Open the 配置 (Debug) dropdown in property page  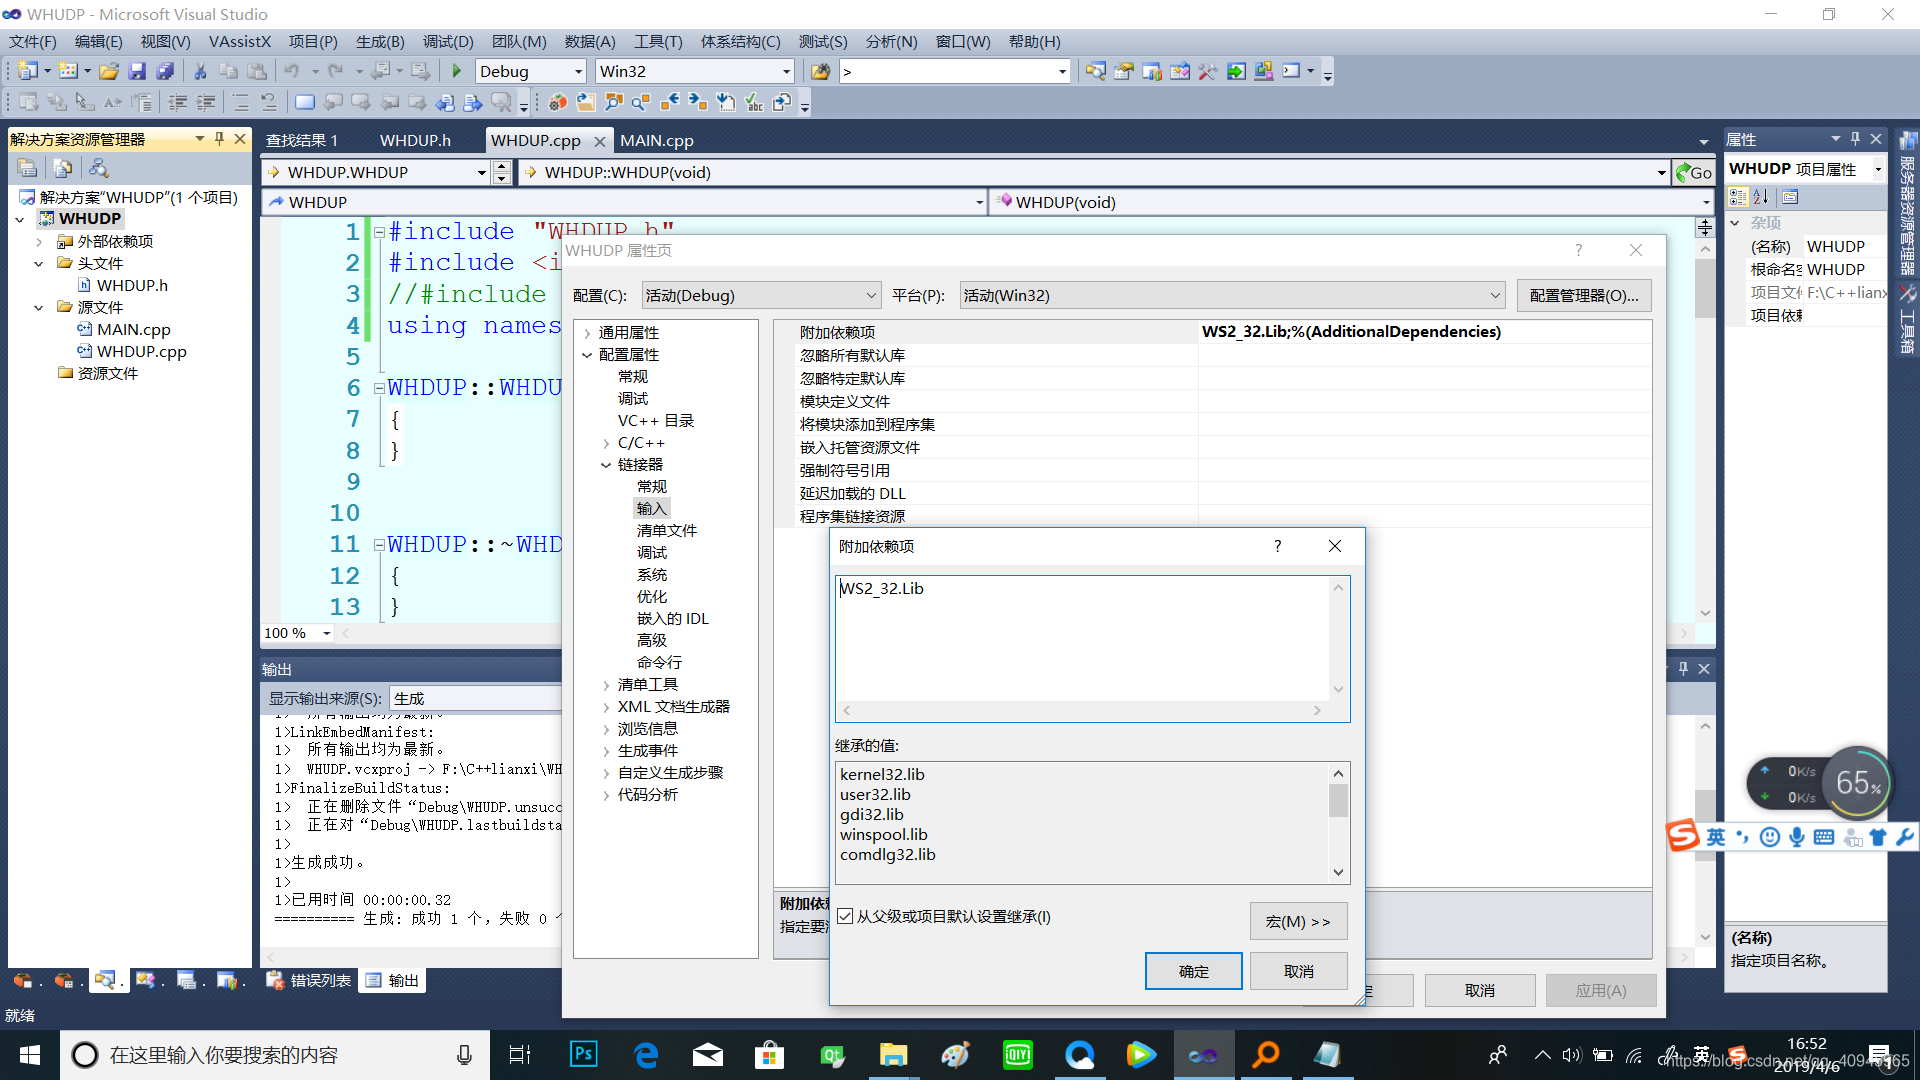761,295
